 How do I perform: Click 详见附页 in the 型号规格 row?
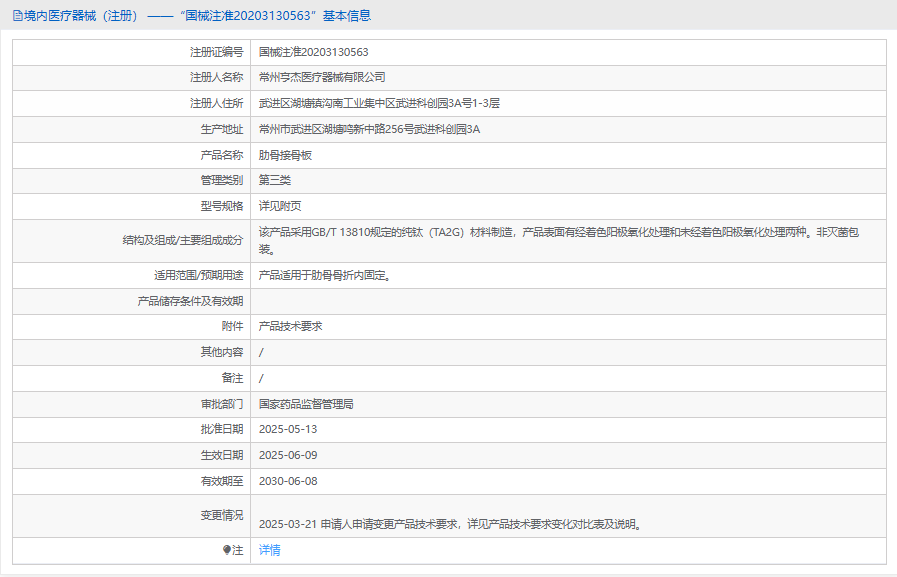coord(280,206)
